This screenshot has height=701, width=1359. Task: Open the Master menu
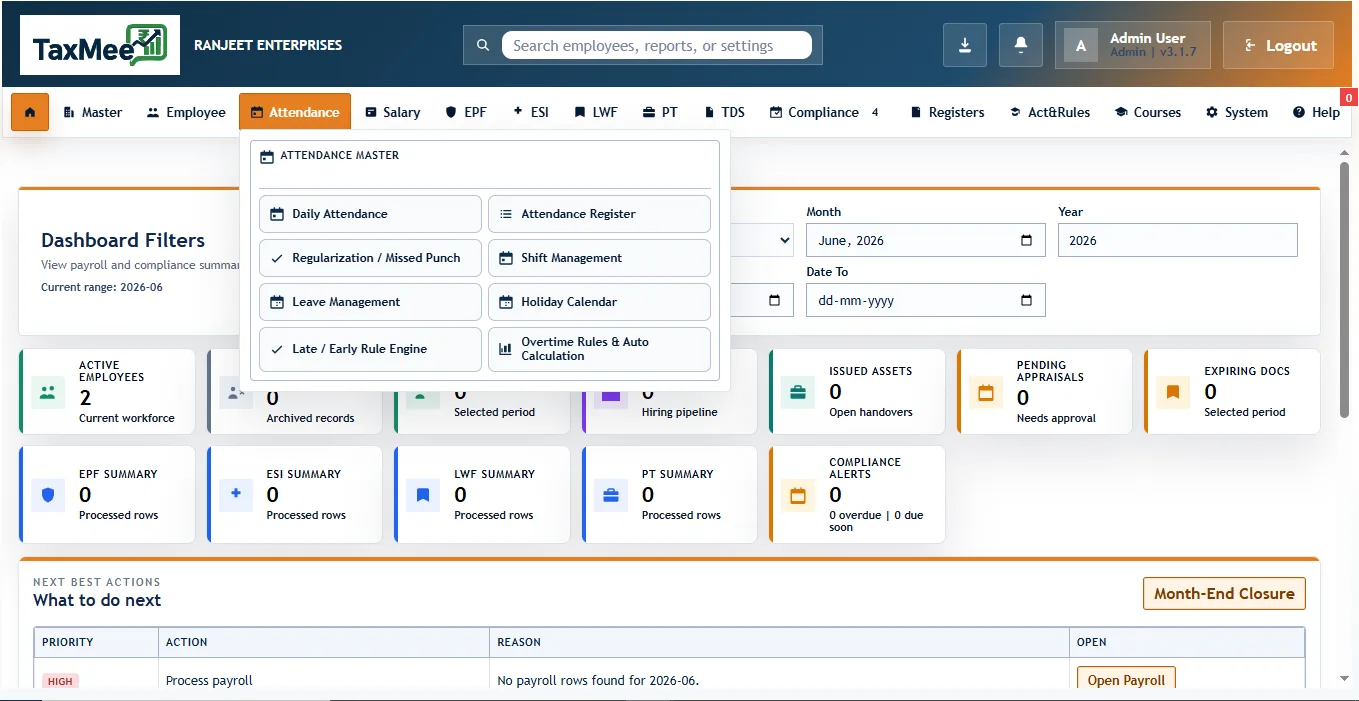coord(93,112)
